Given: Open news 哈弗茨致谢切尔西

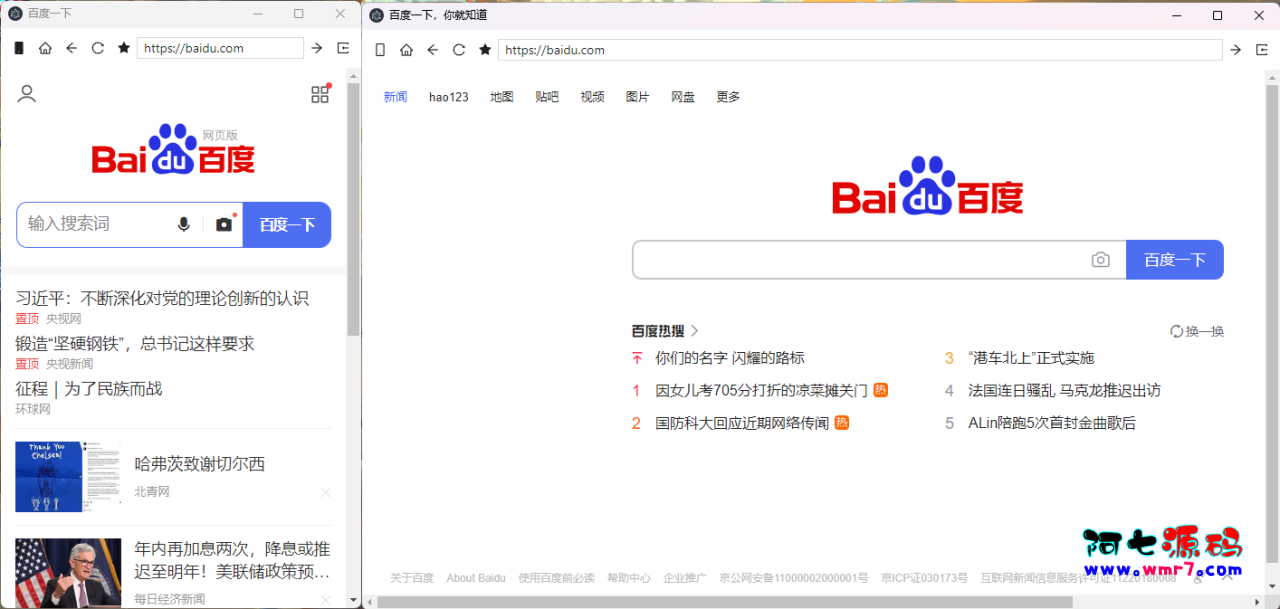Looking at the screenshot, I should point(200,464).
